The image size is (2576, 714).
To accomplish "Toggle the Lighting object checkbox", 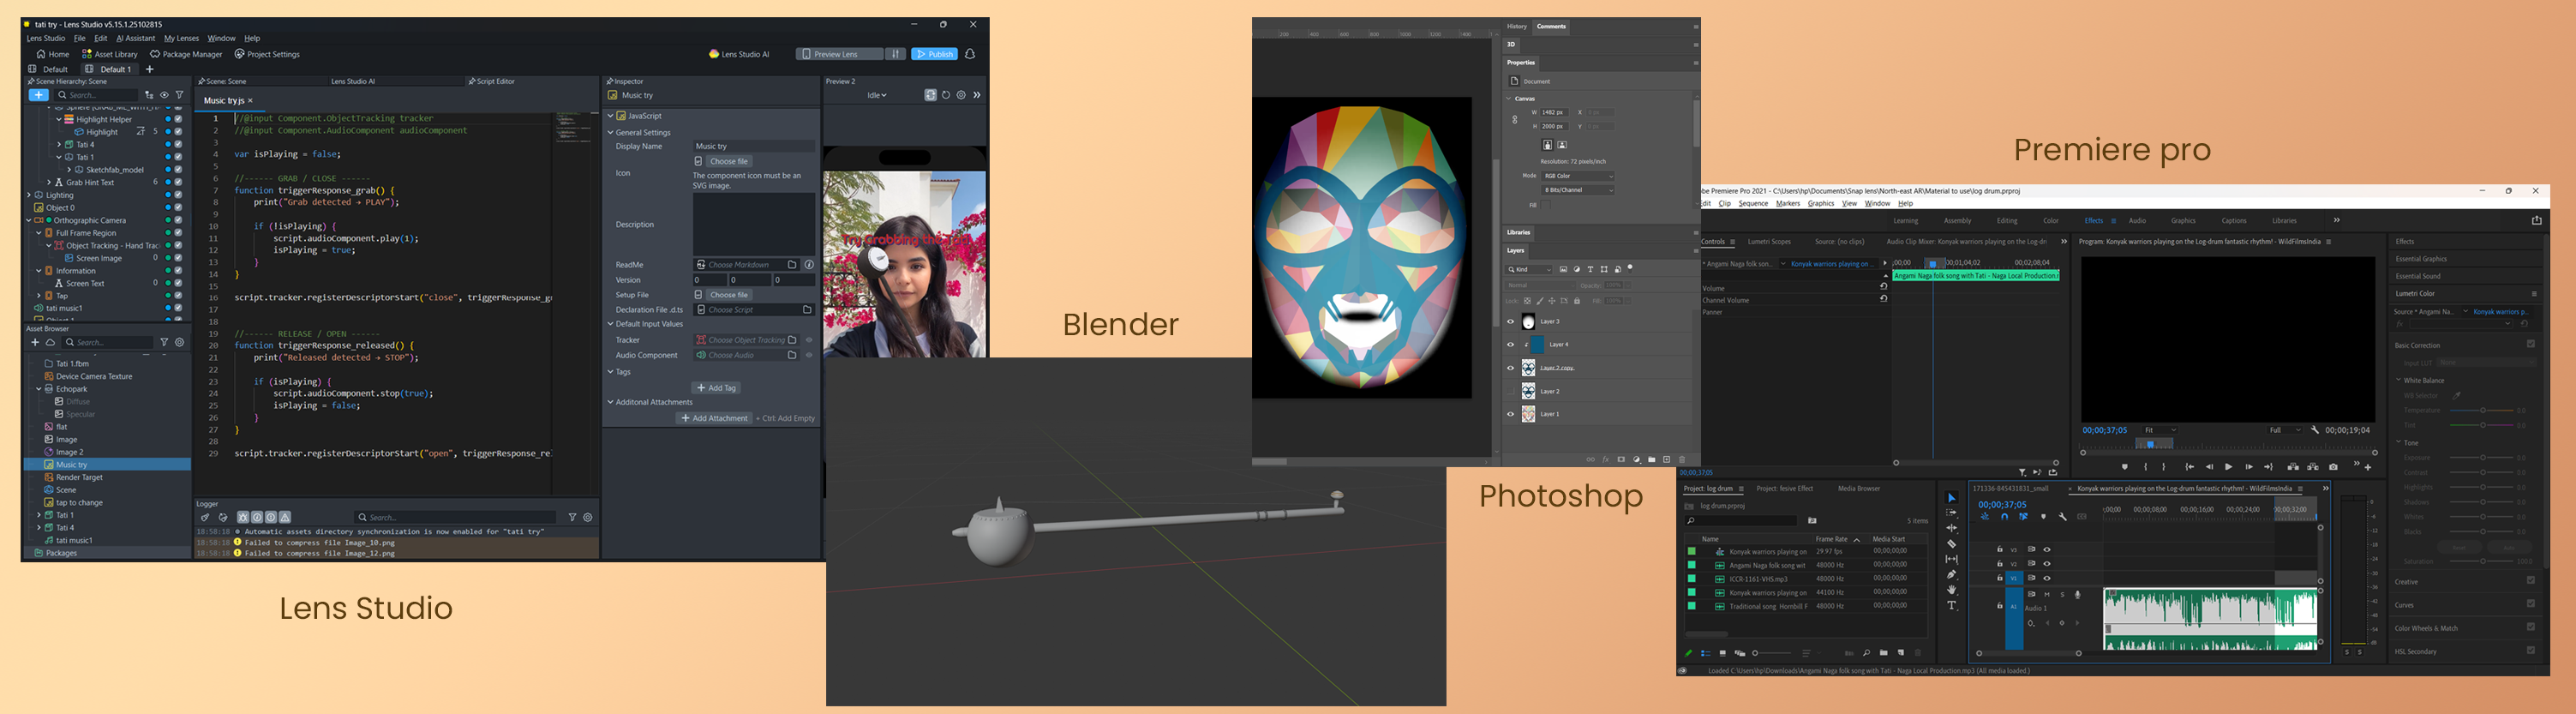I will 178,195.
